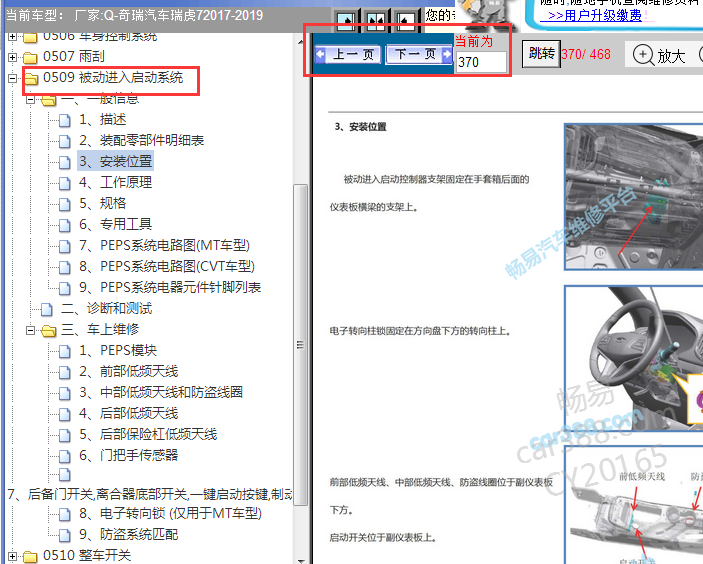The image size is (703, 564).
Task: Open 7、PEPS系统电路图(MT车型)
Action: (165, 245)
